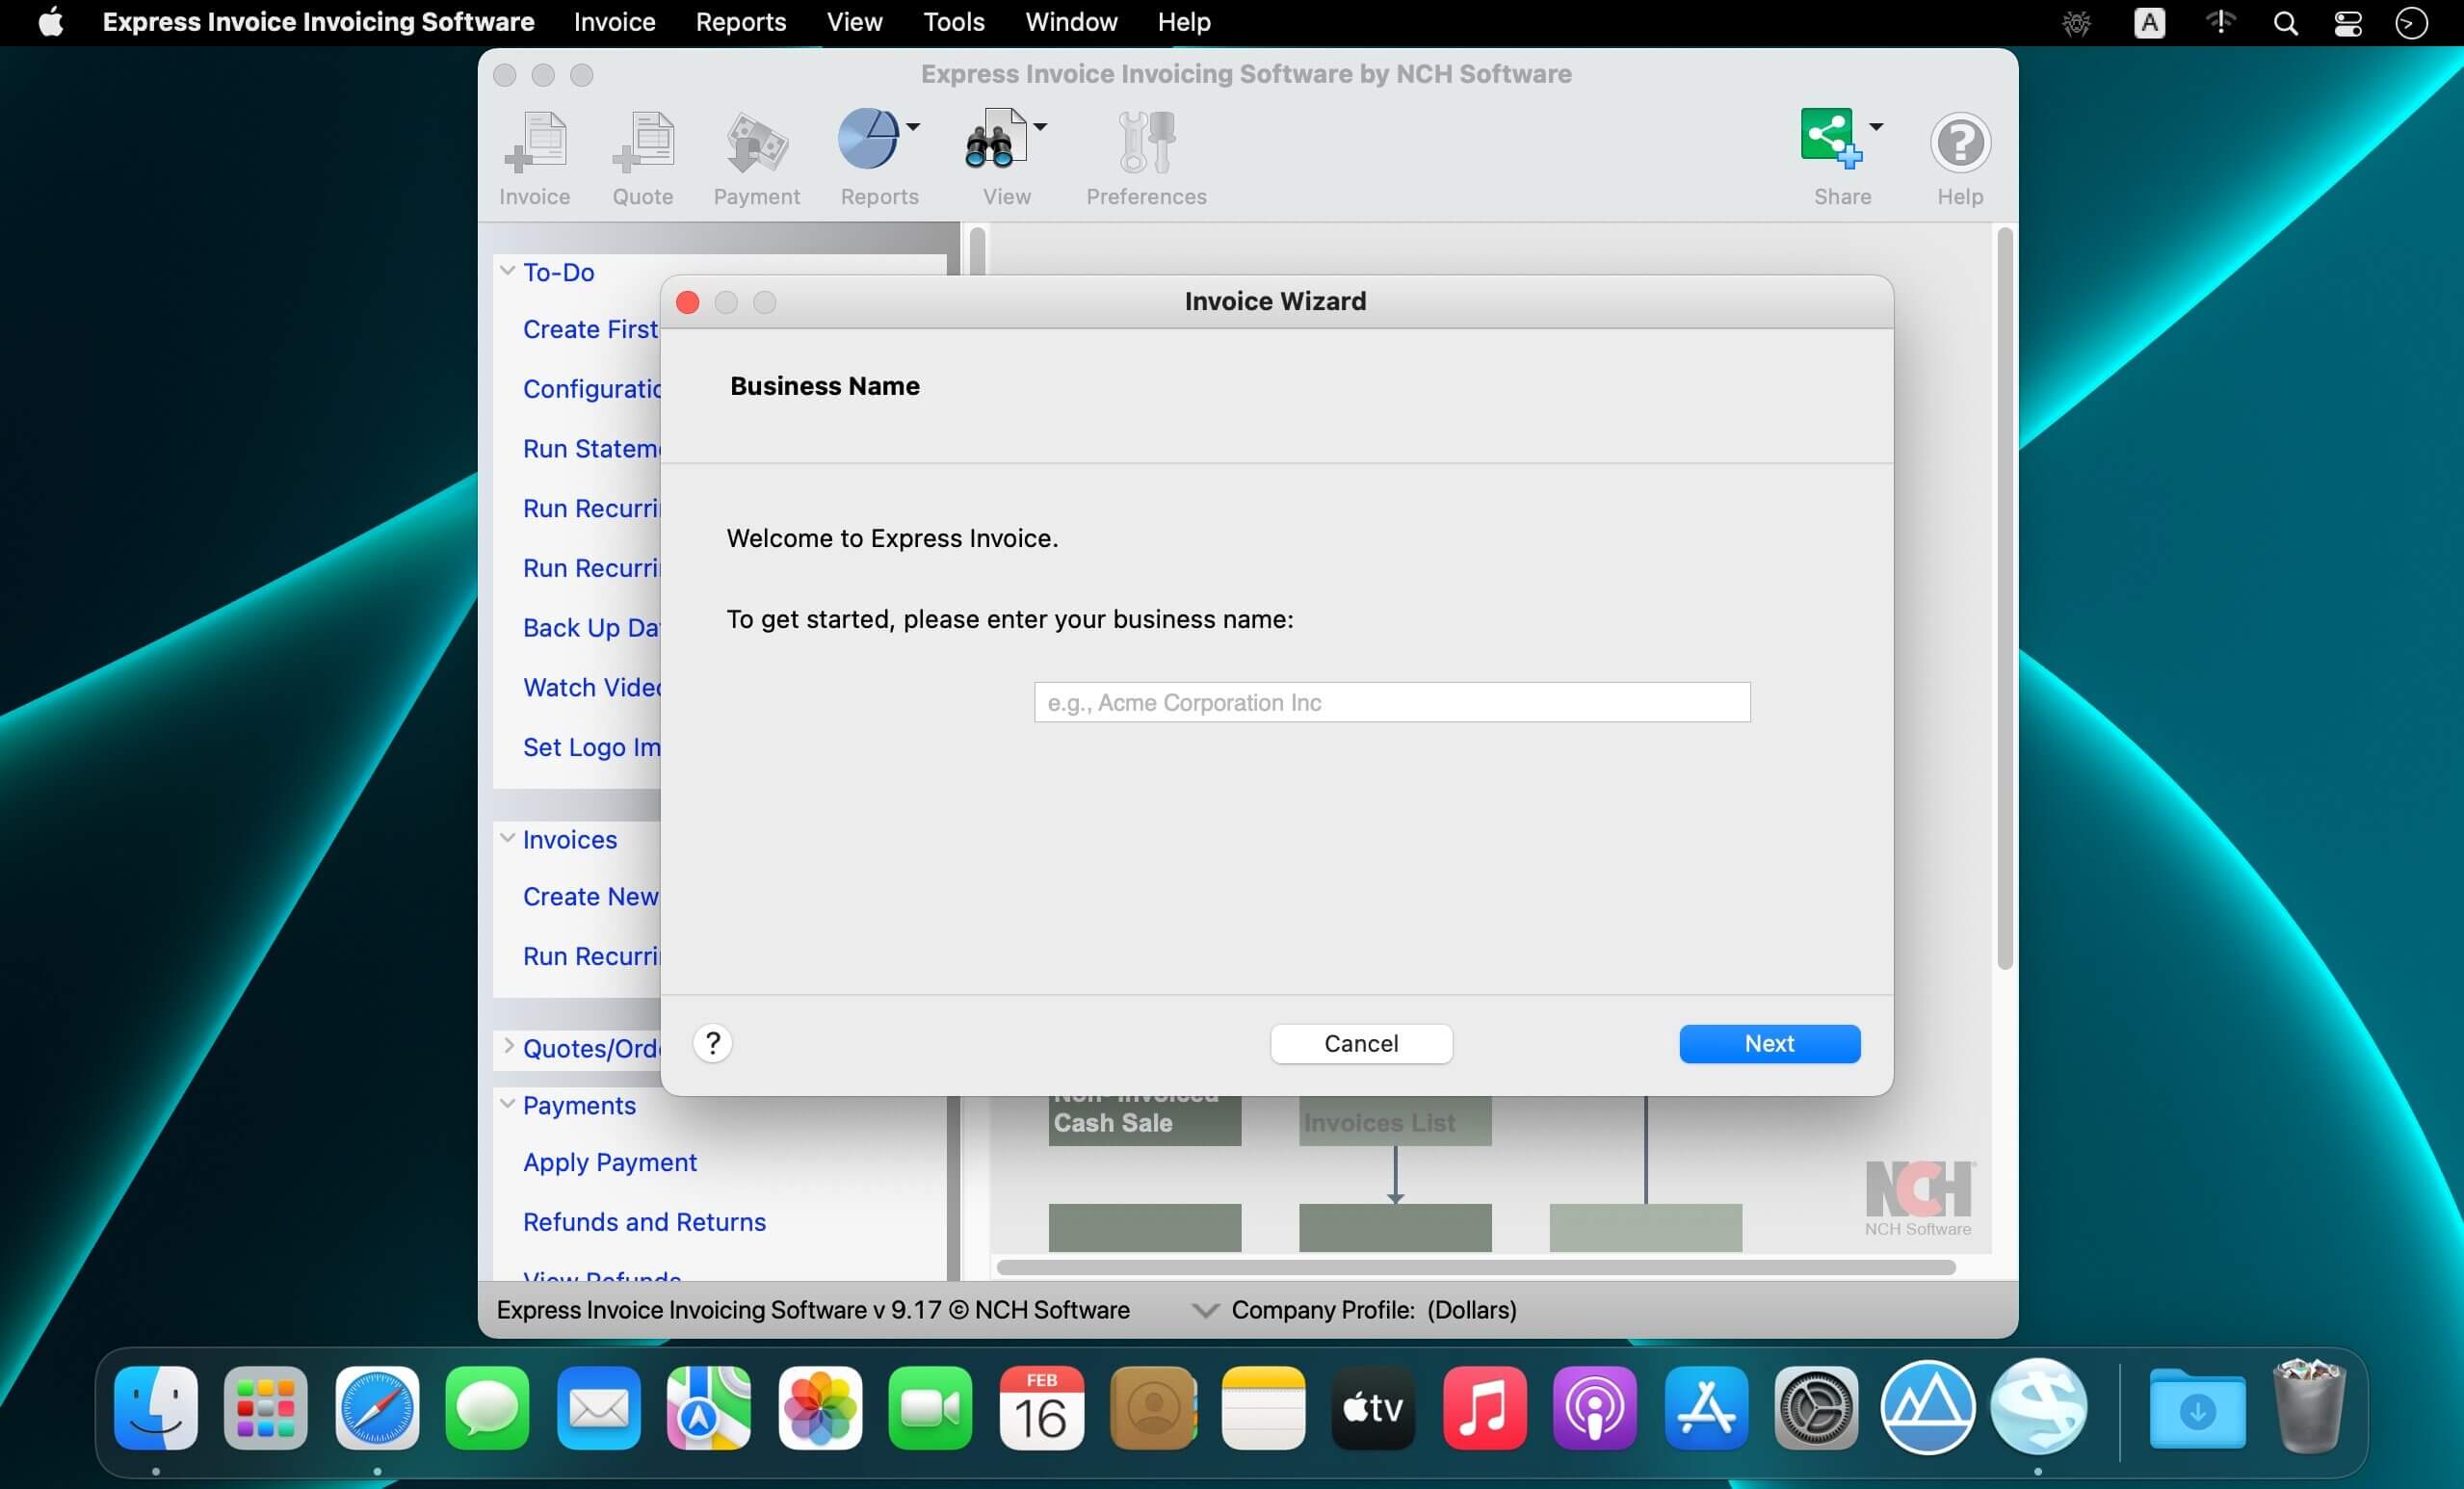Open Preferences from the toolbar
2464x1489 pixels.
(x=1146, y=142)
